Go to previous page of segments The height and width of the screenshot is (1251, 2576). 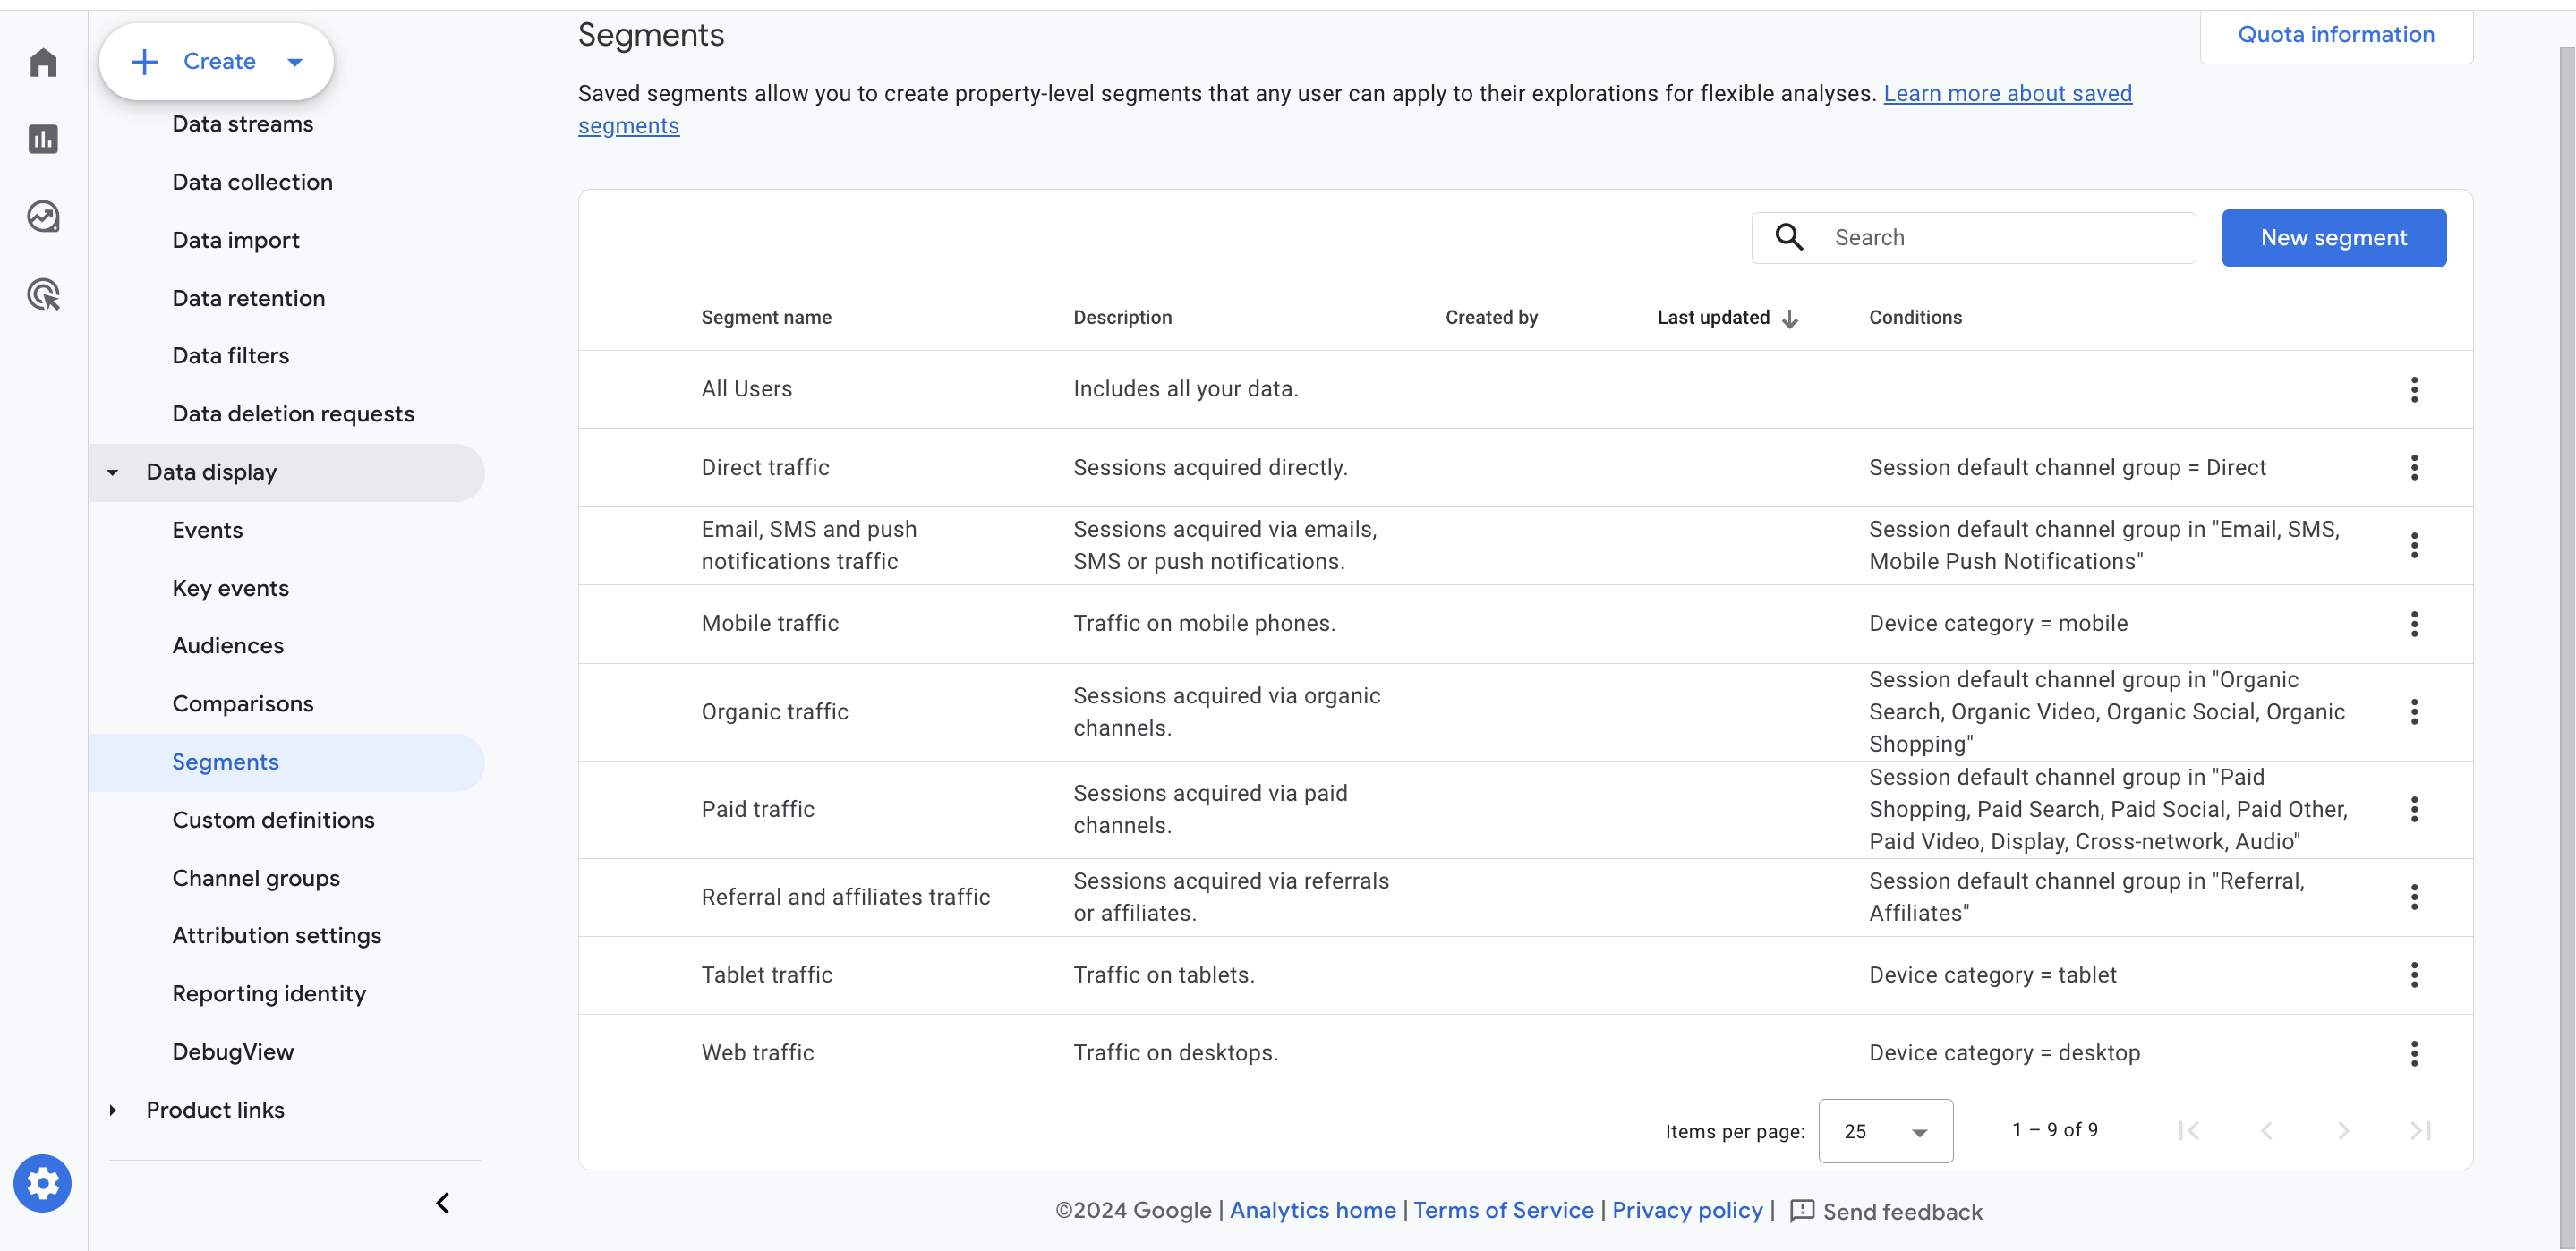[2266, 1130]
